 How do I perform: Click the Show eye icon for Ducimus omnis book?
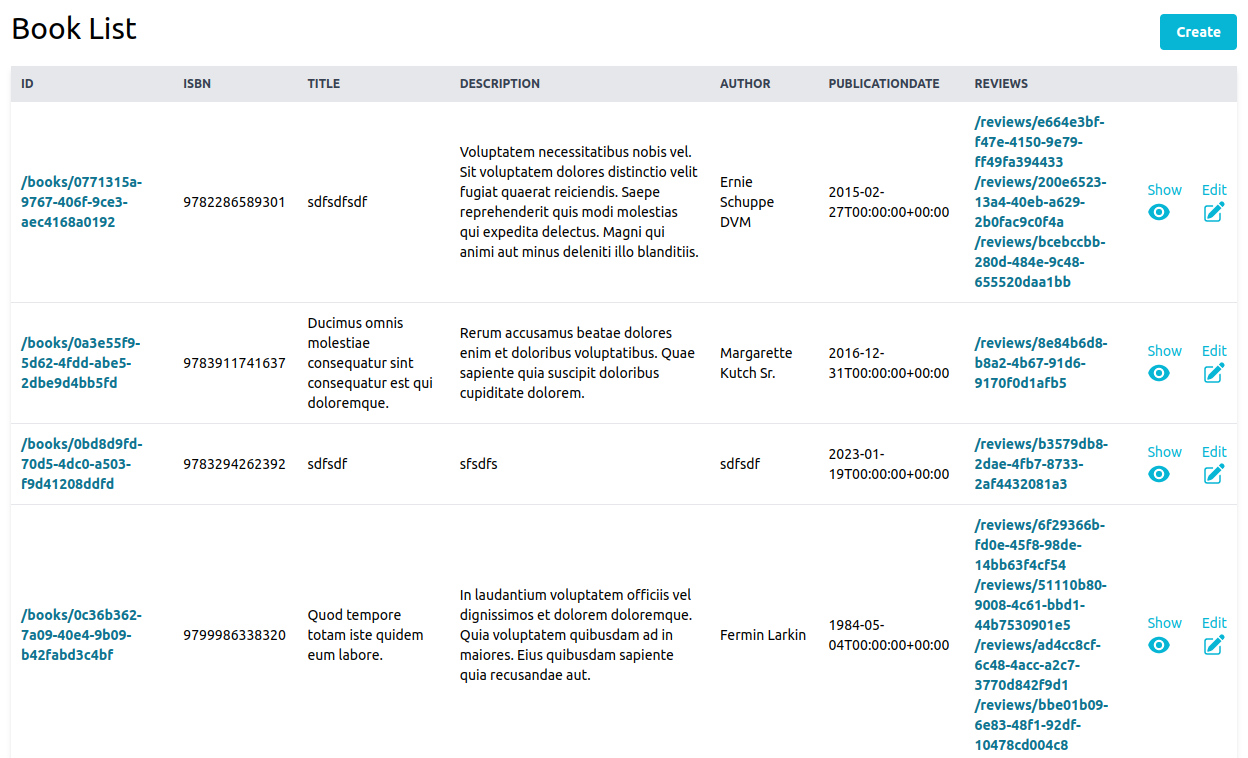point(1159,373)
